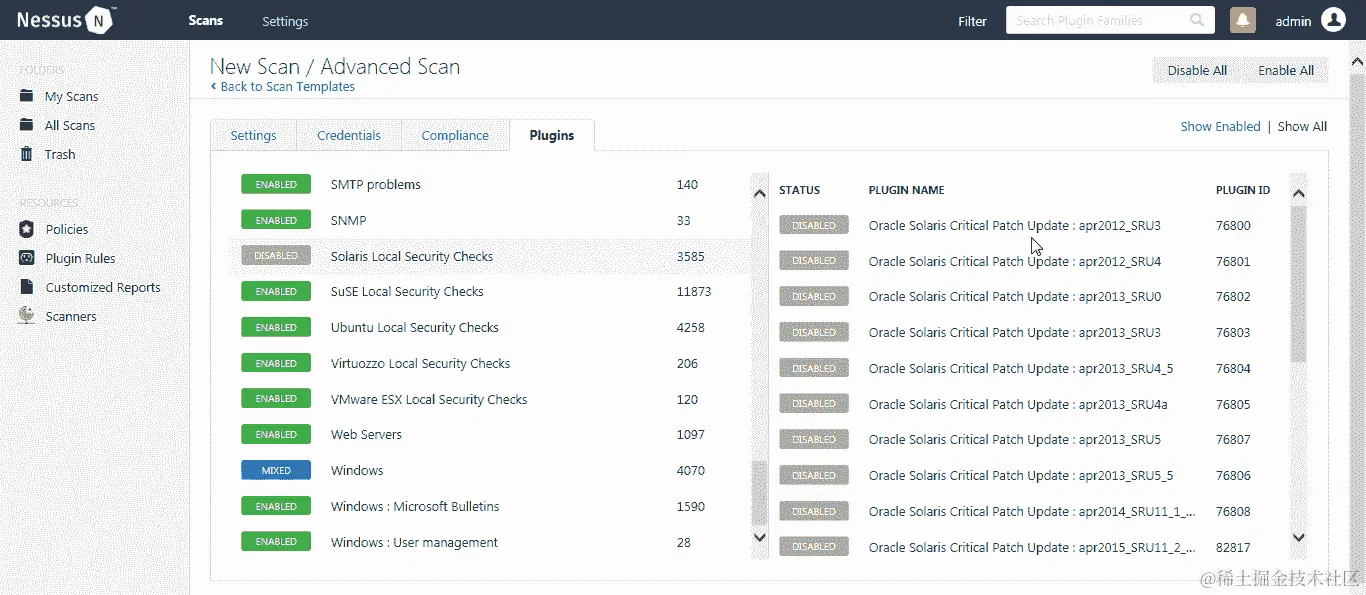Toggle DISABLED status for plugin 76801

814,261
